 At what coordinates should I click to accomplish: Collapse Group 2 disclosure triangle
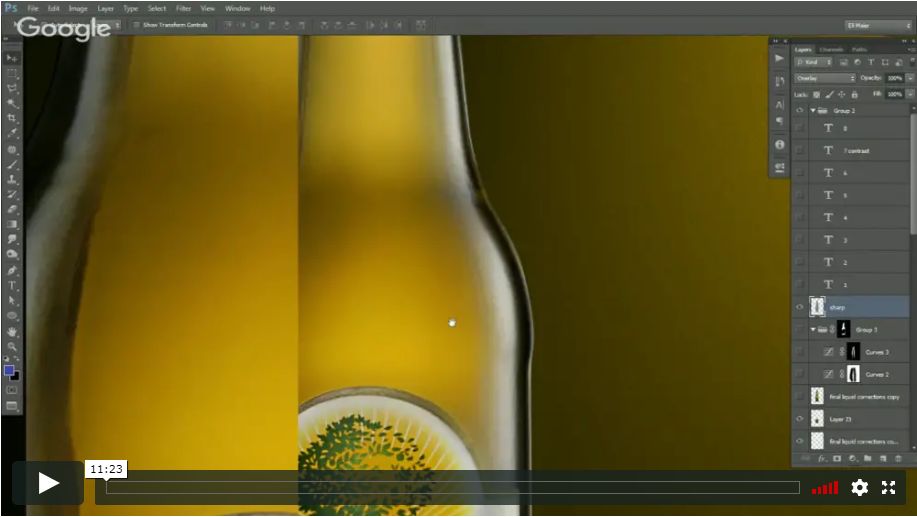813,110
